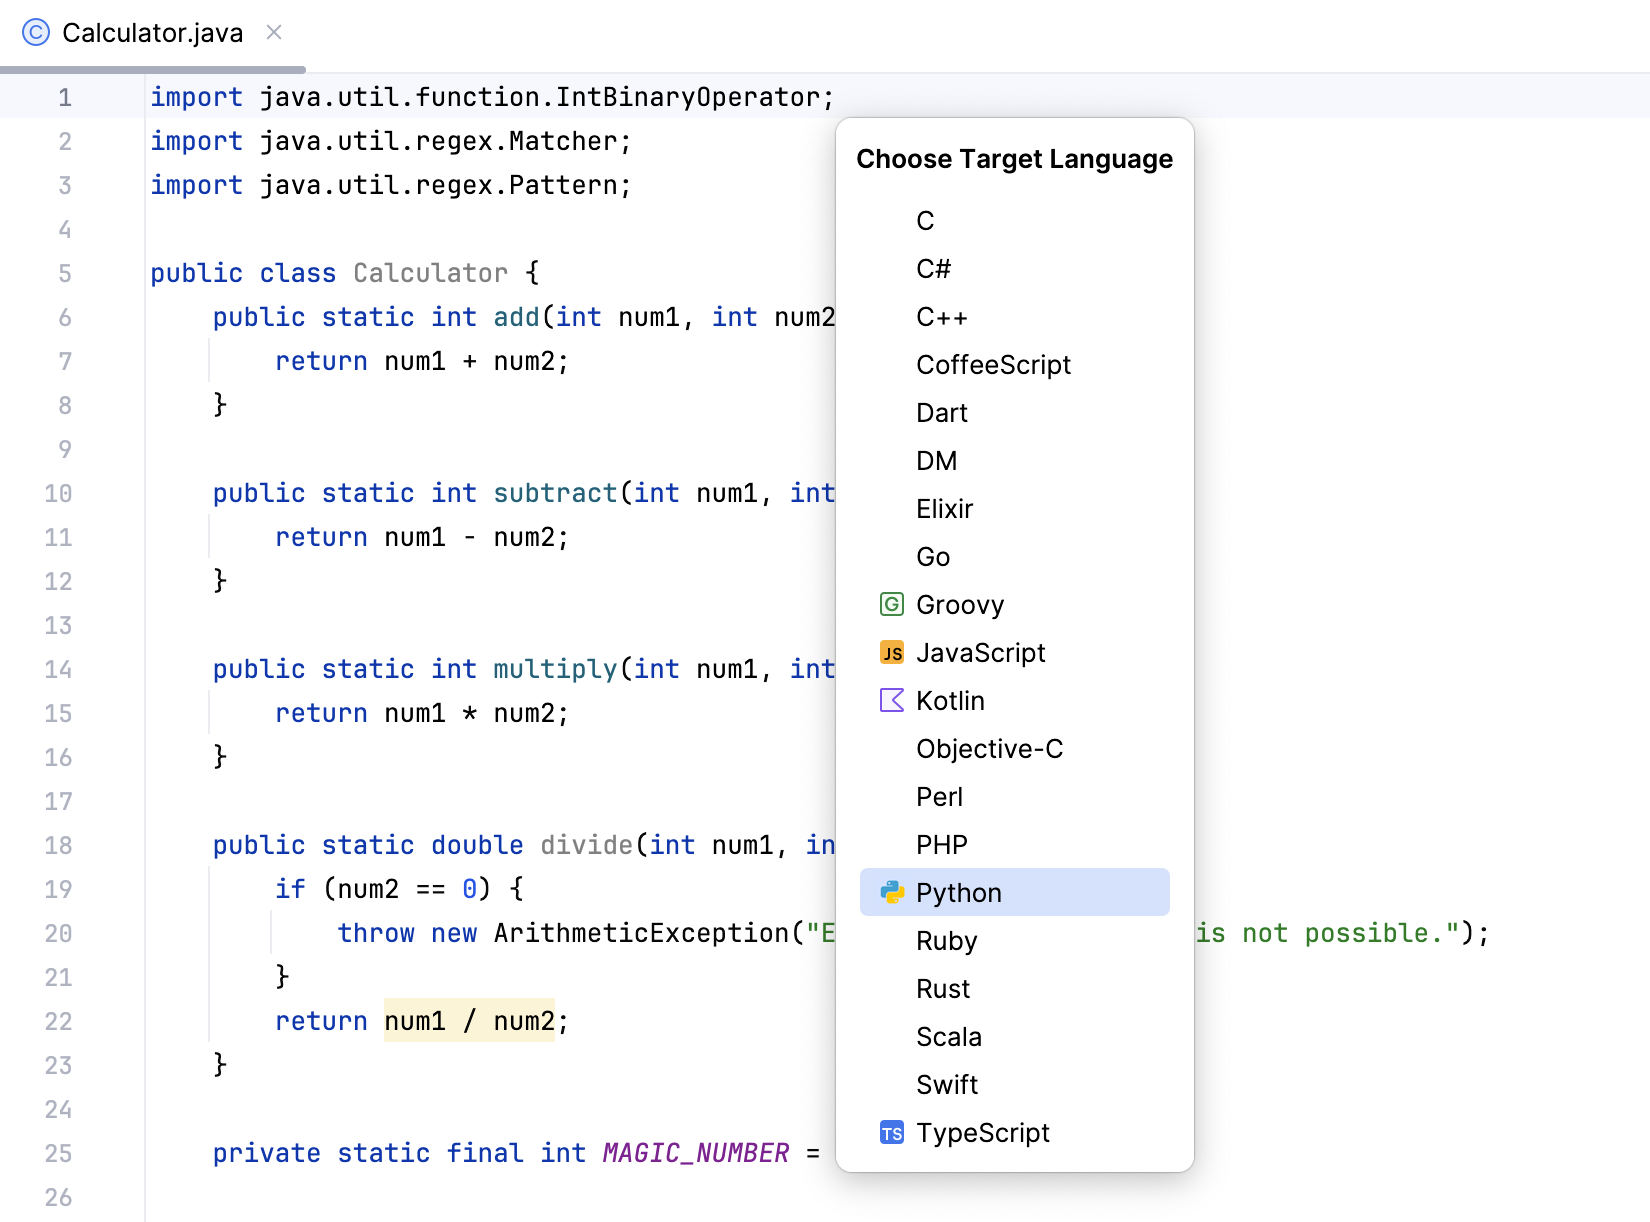This screenshot has width=1650, height=1222.
Task: Select JavaScript as target language
Action: [1015, 653]
